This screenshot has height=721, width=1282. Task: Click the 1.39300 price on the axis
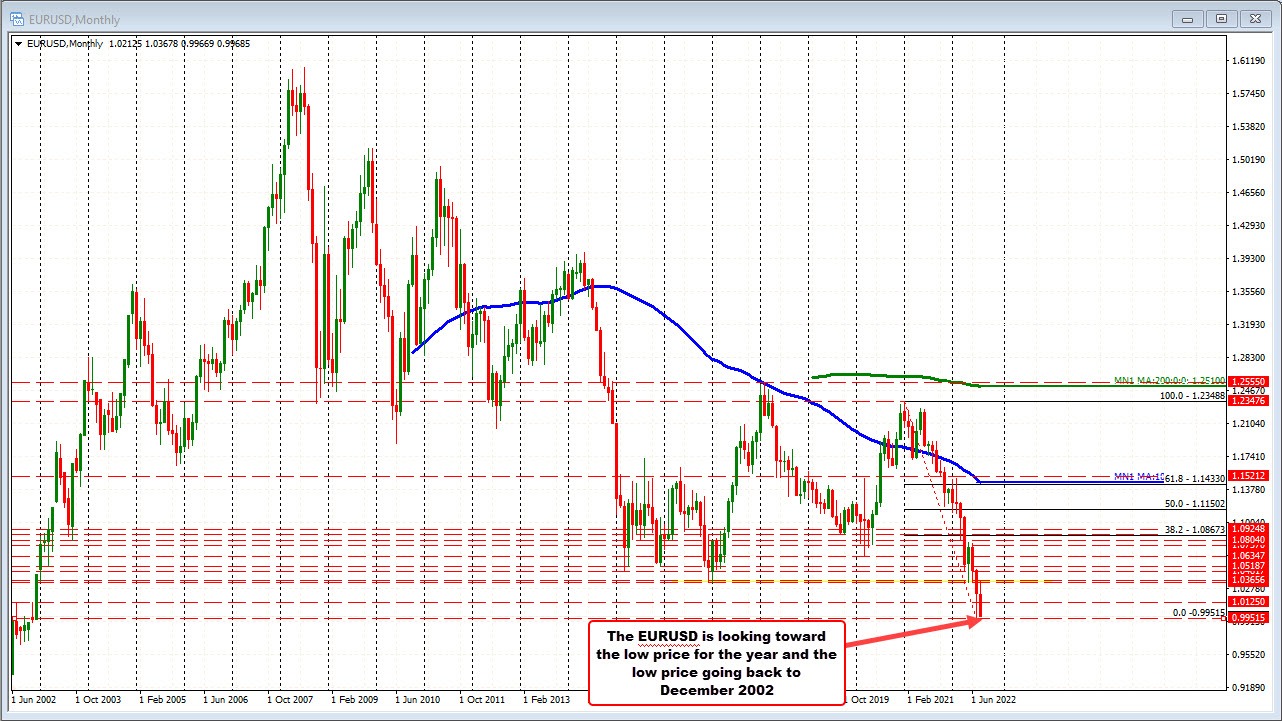tap(1249, 259)
